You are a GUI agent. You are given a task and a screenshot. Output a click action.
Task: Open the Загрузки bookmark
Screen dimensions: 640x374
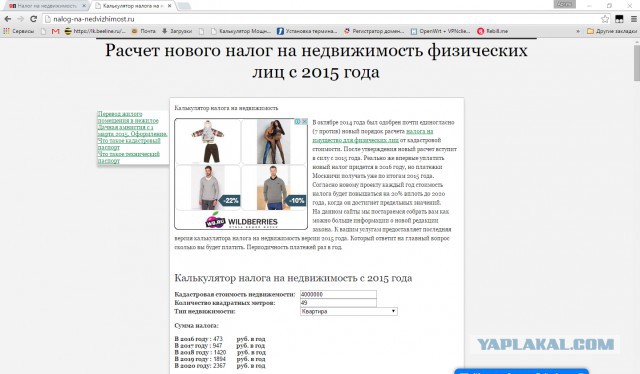point(177,31)
